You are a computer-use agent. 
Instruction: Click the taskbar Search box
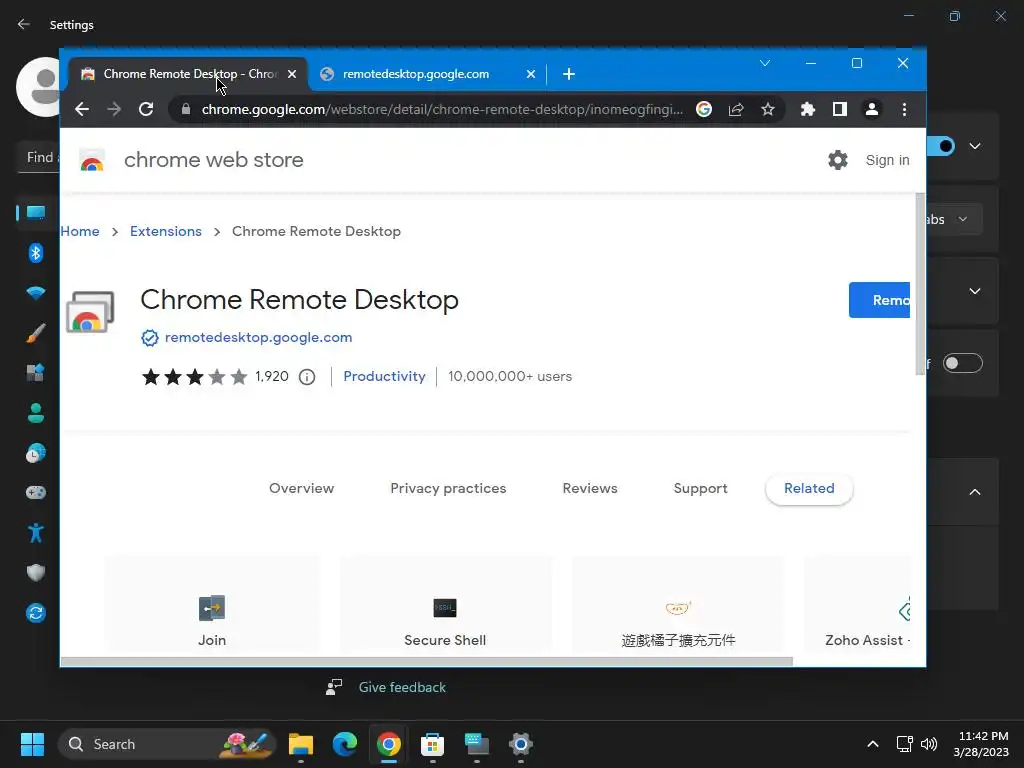click(167, 744)
